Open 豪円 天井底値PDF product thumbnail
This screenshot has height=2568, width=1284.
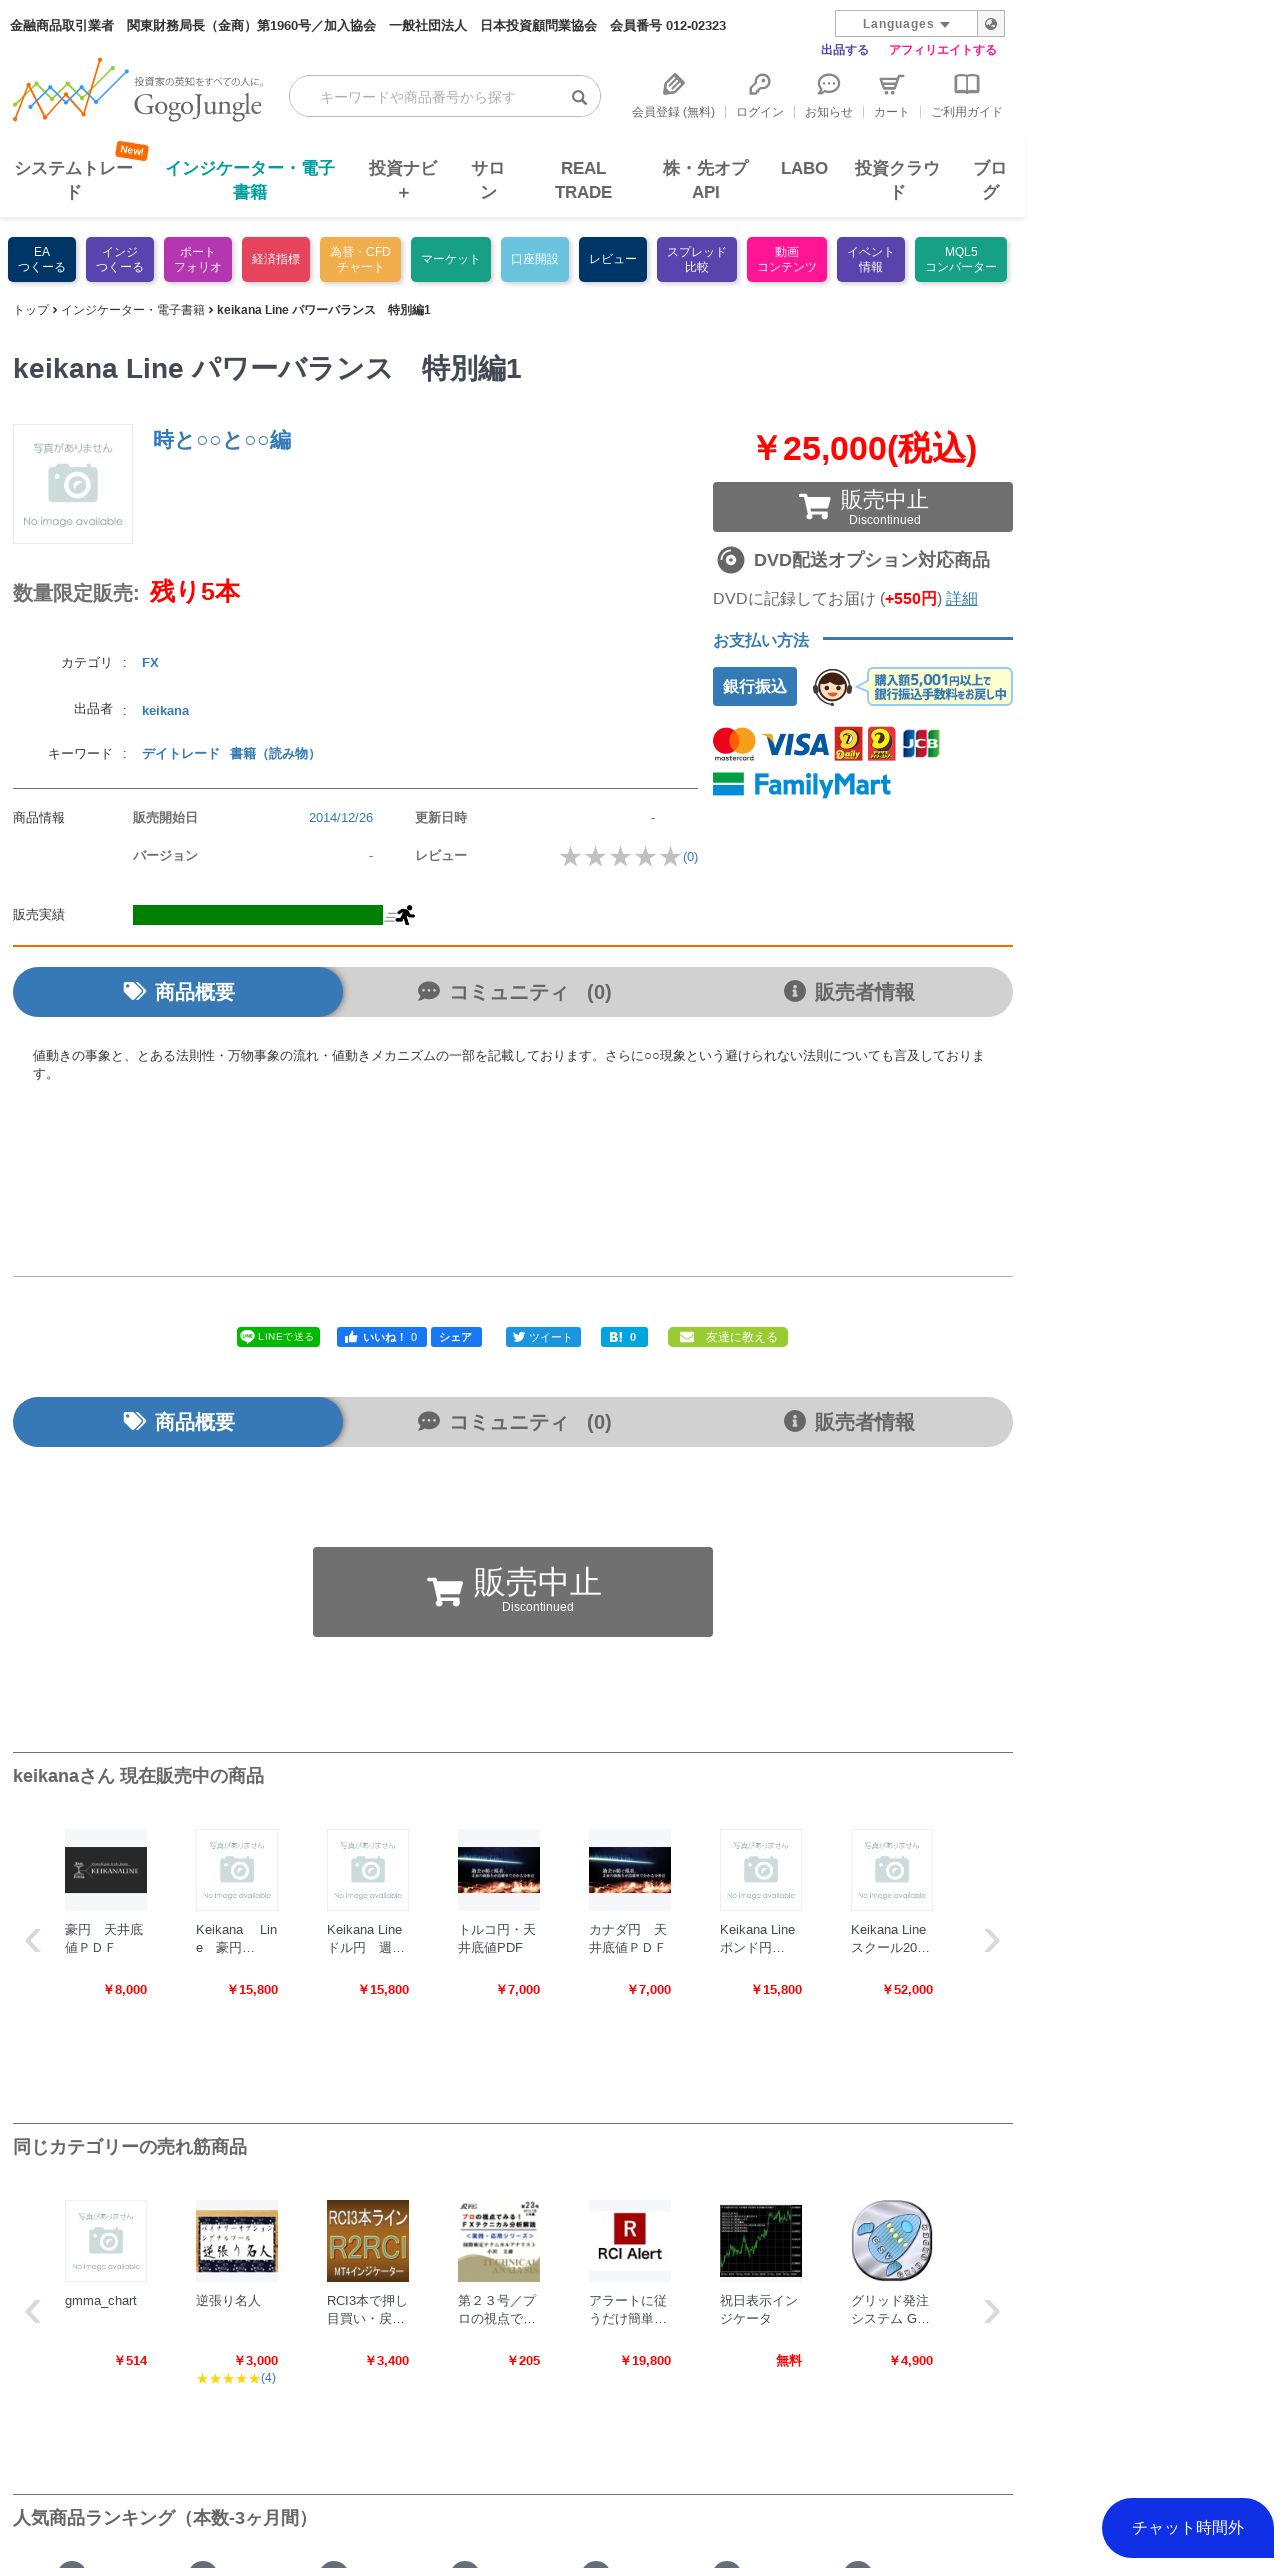tap(106, 1870)
